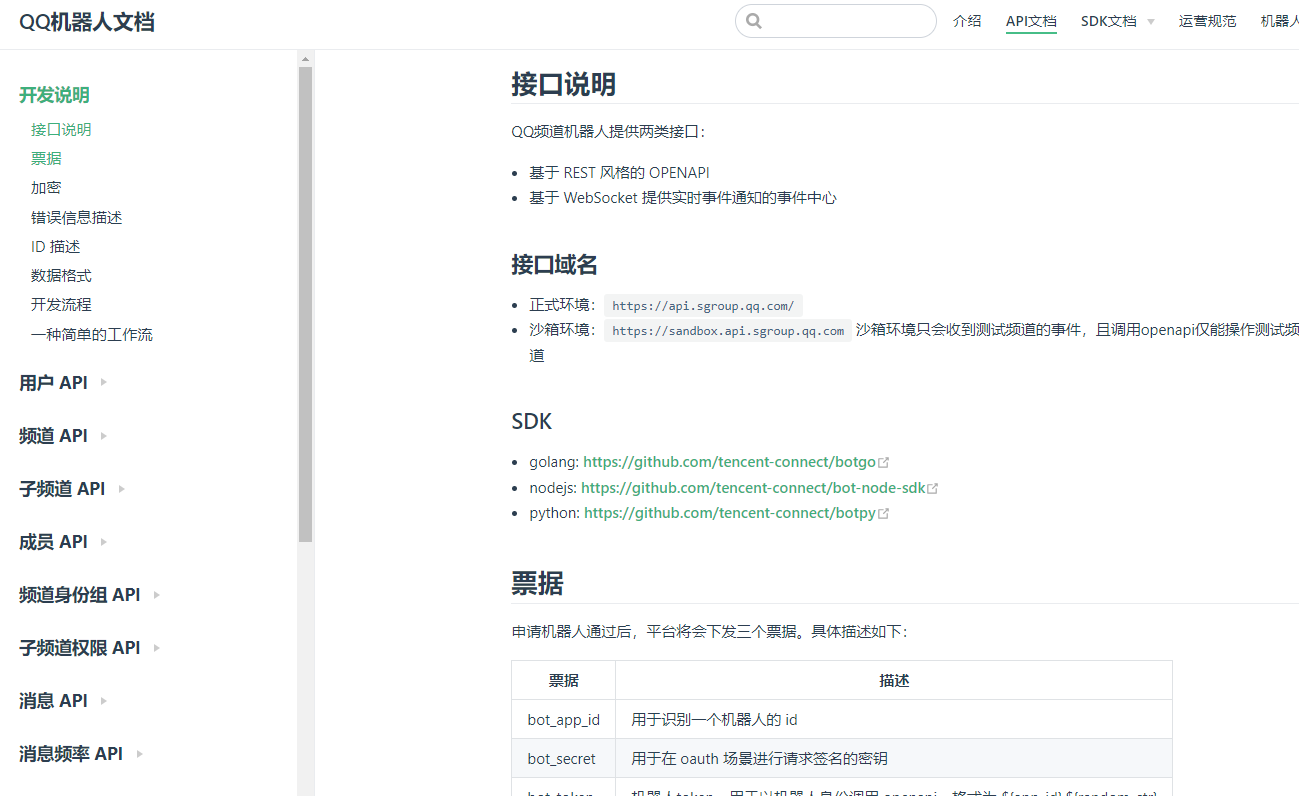Image resolution: width=1299 pixels, height=796 pixels.
Task: Select 一种简单的工作流 in sidebar
Action: pos(92,334)
